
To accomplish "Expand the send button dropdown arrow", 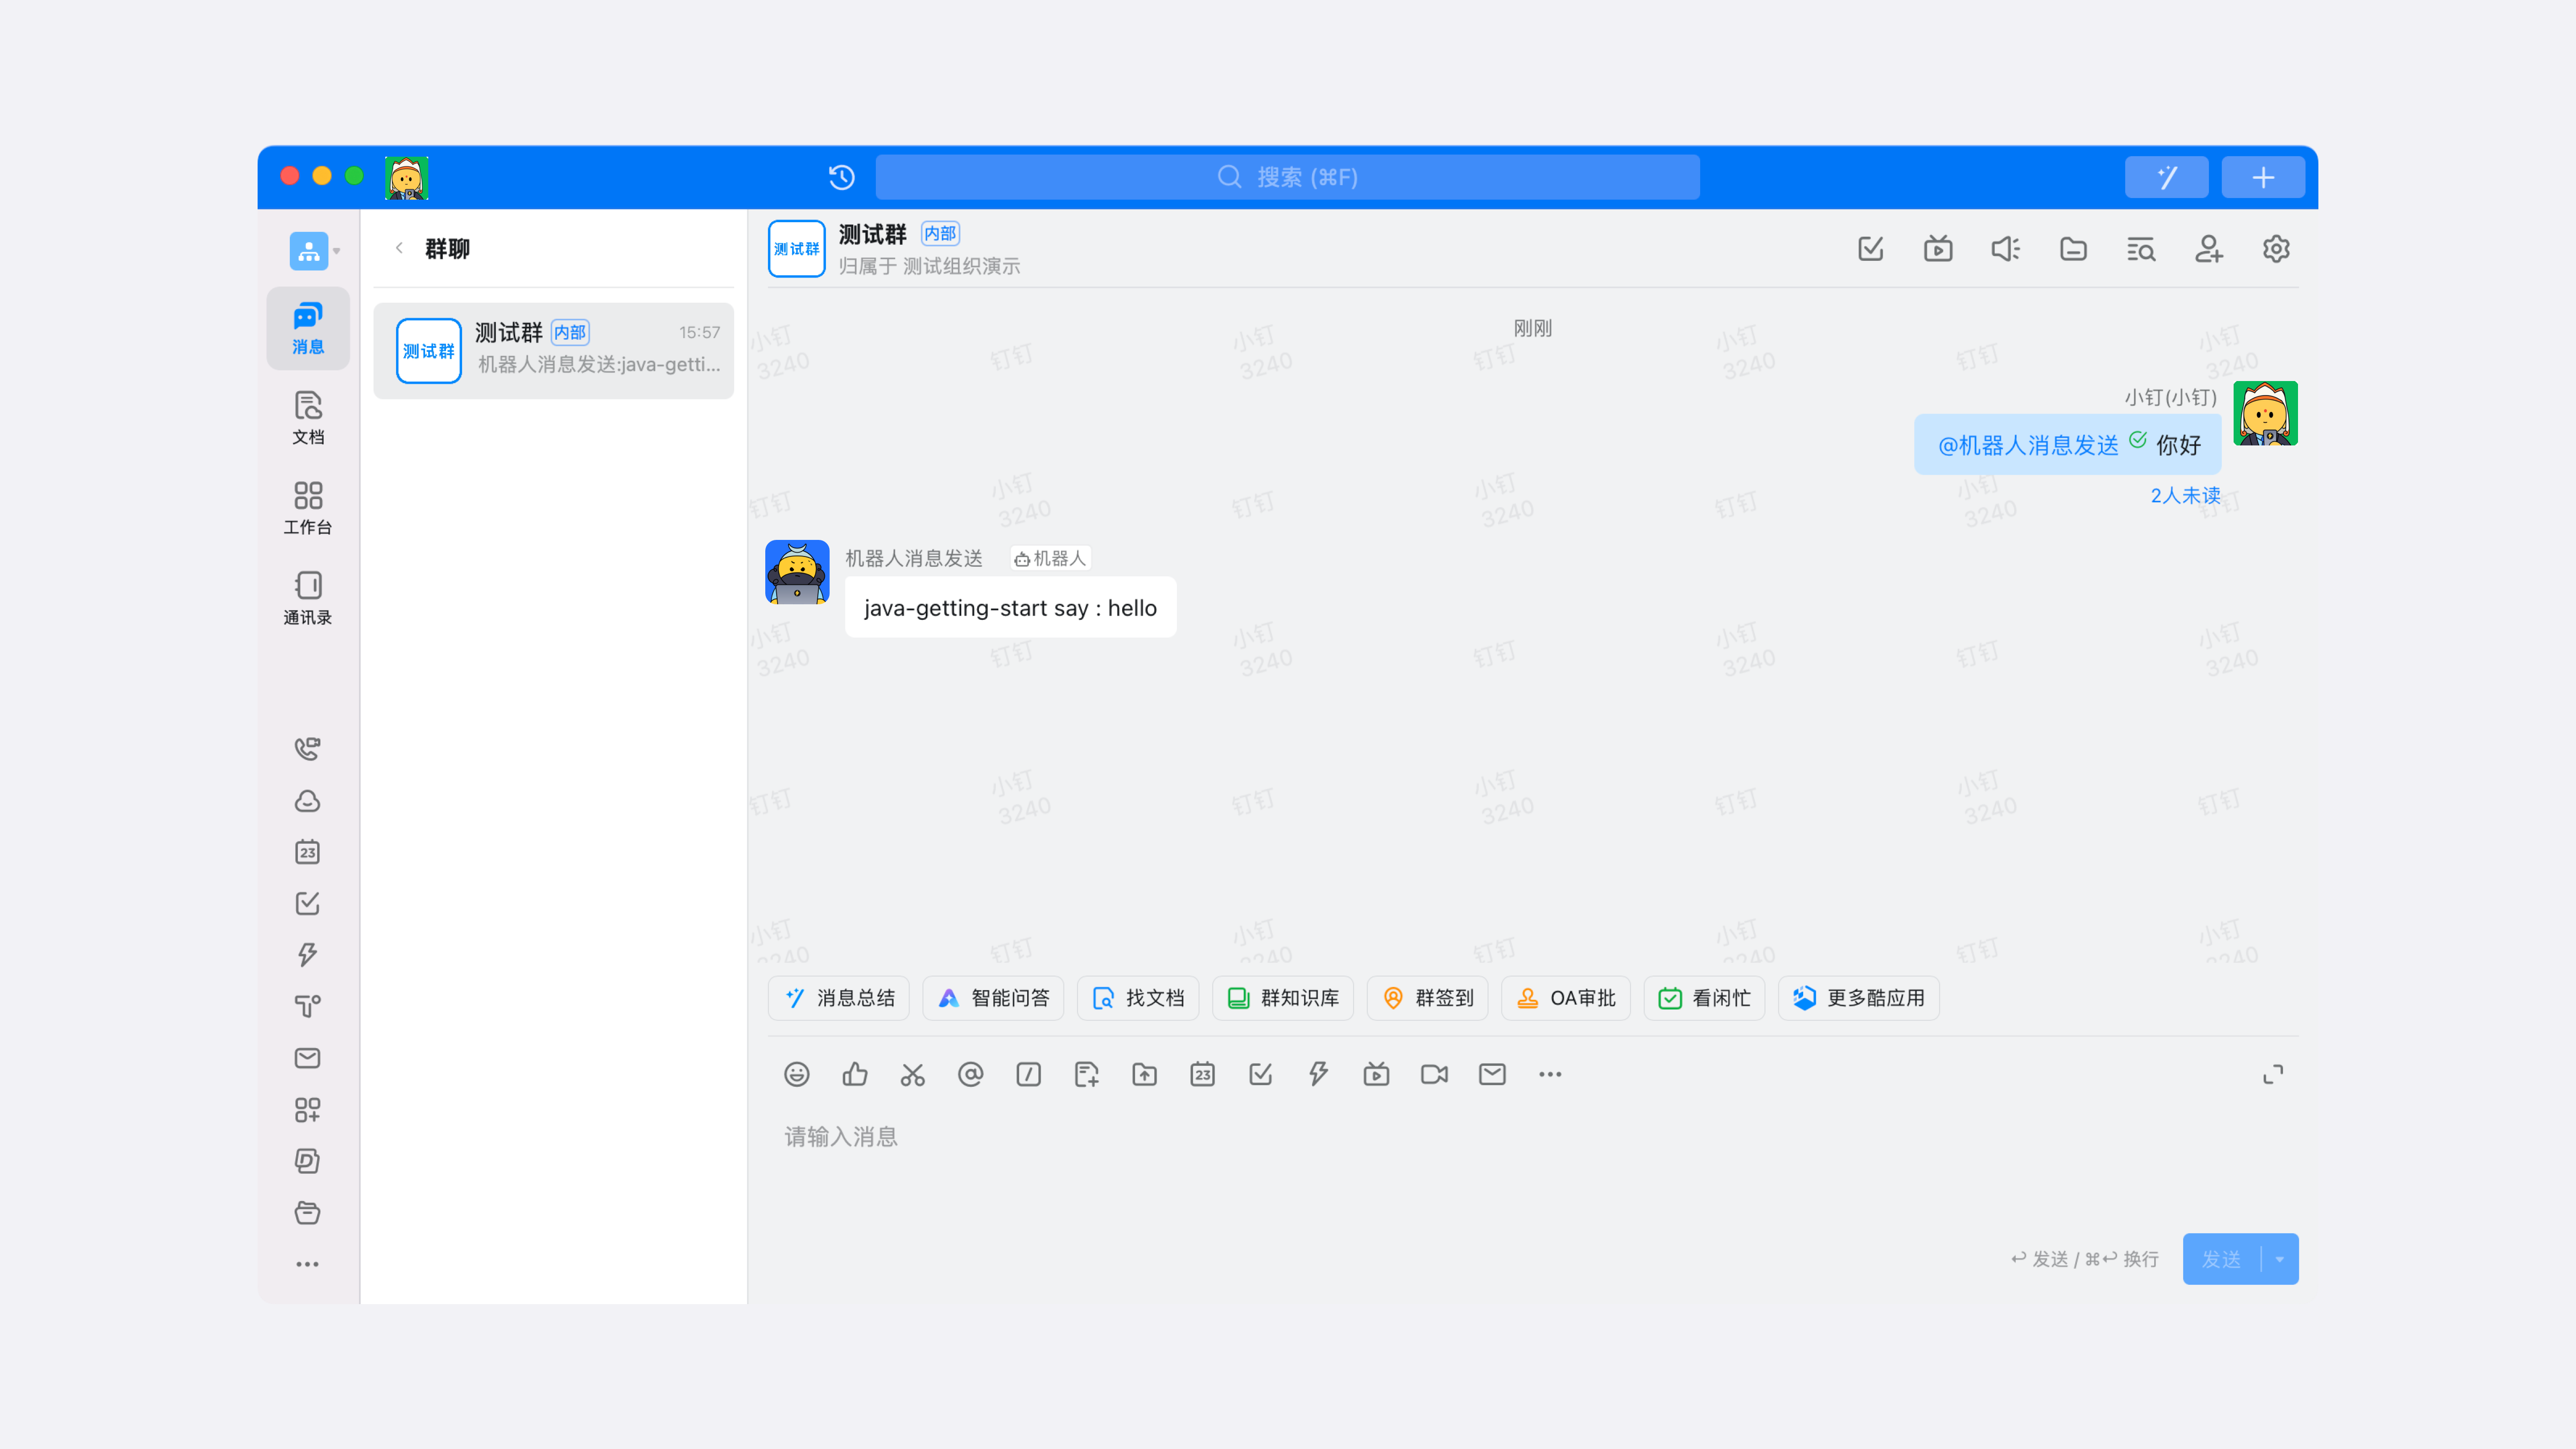I will [2280, 1259].
